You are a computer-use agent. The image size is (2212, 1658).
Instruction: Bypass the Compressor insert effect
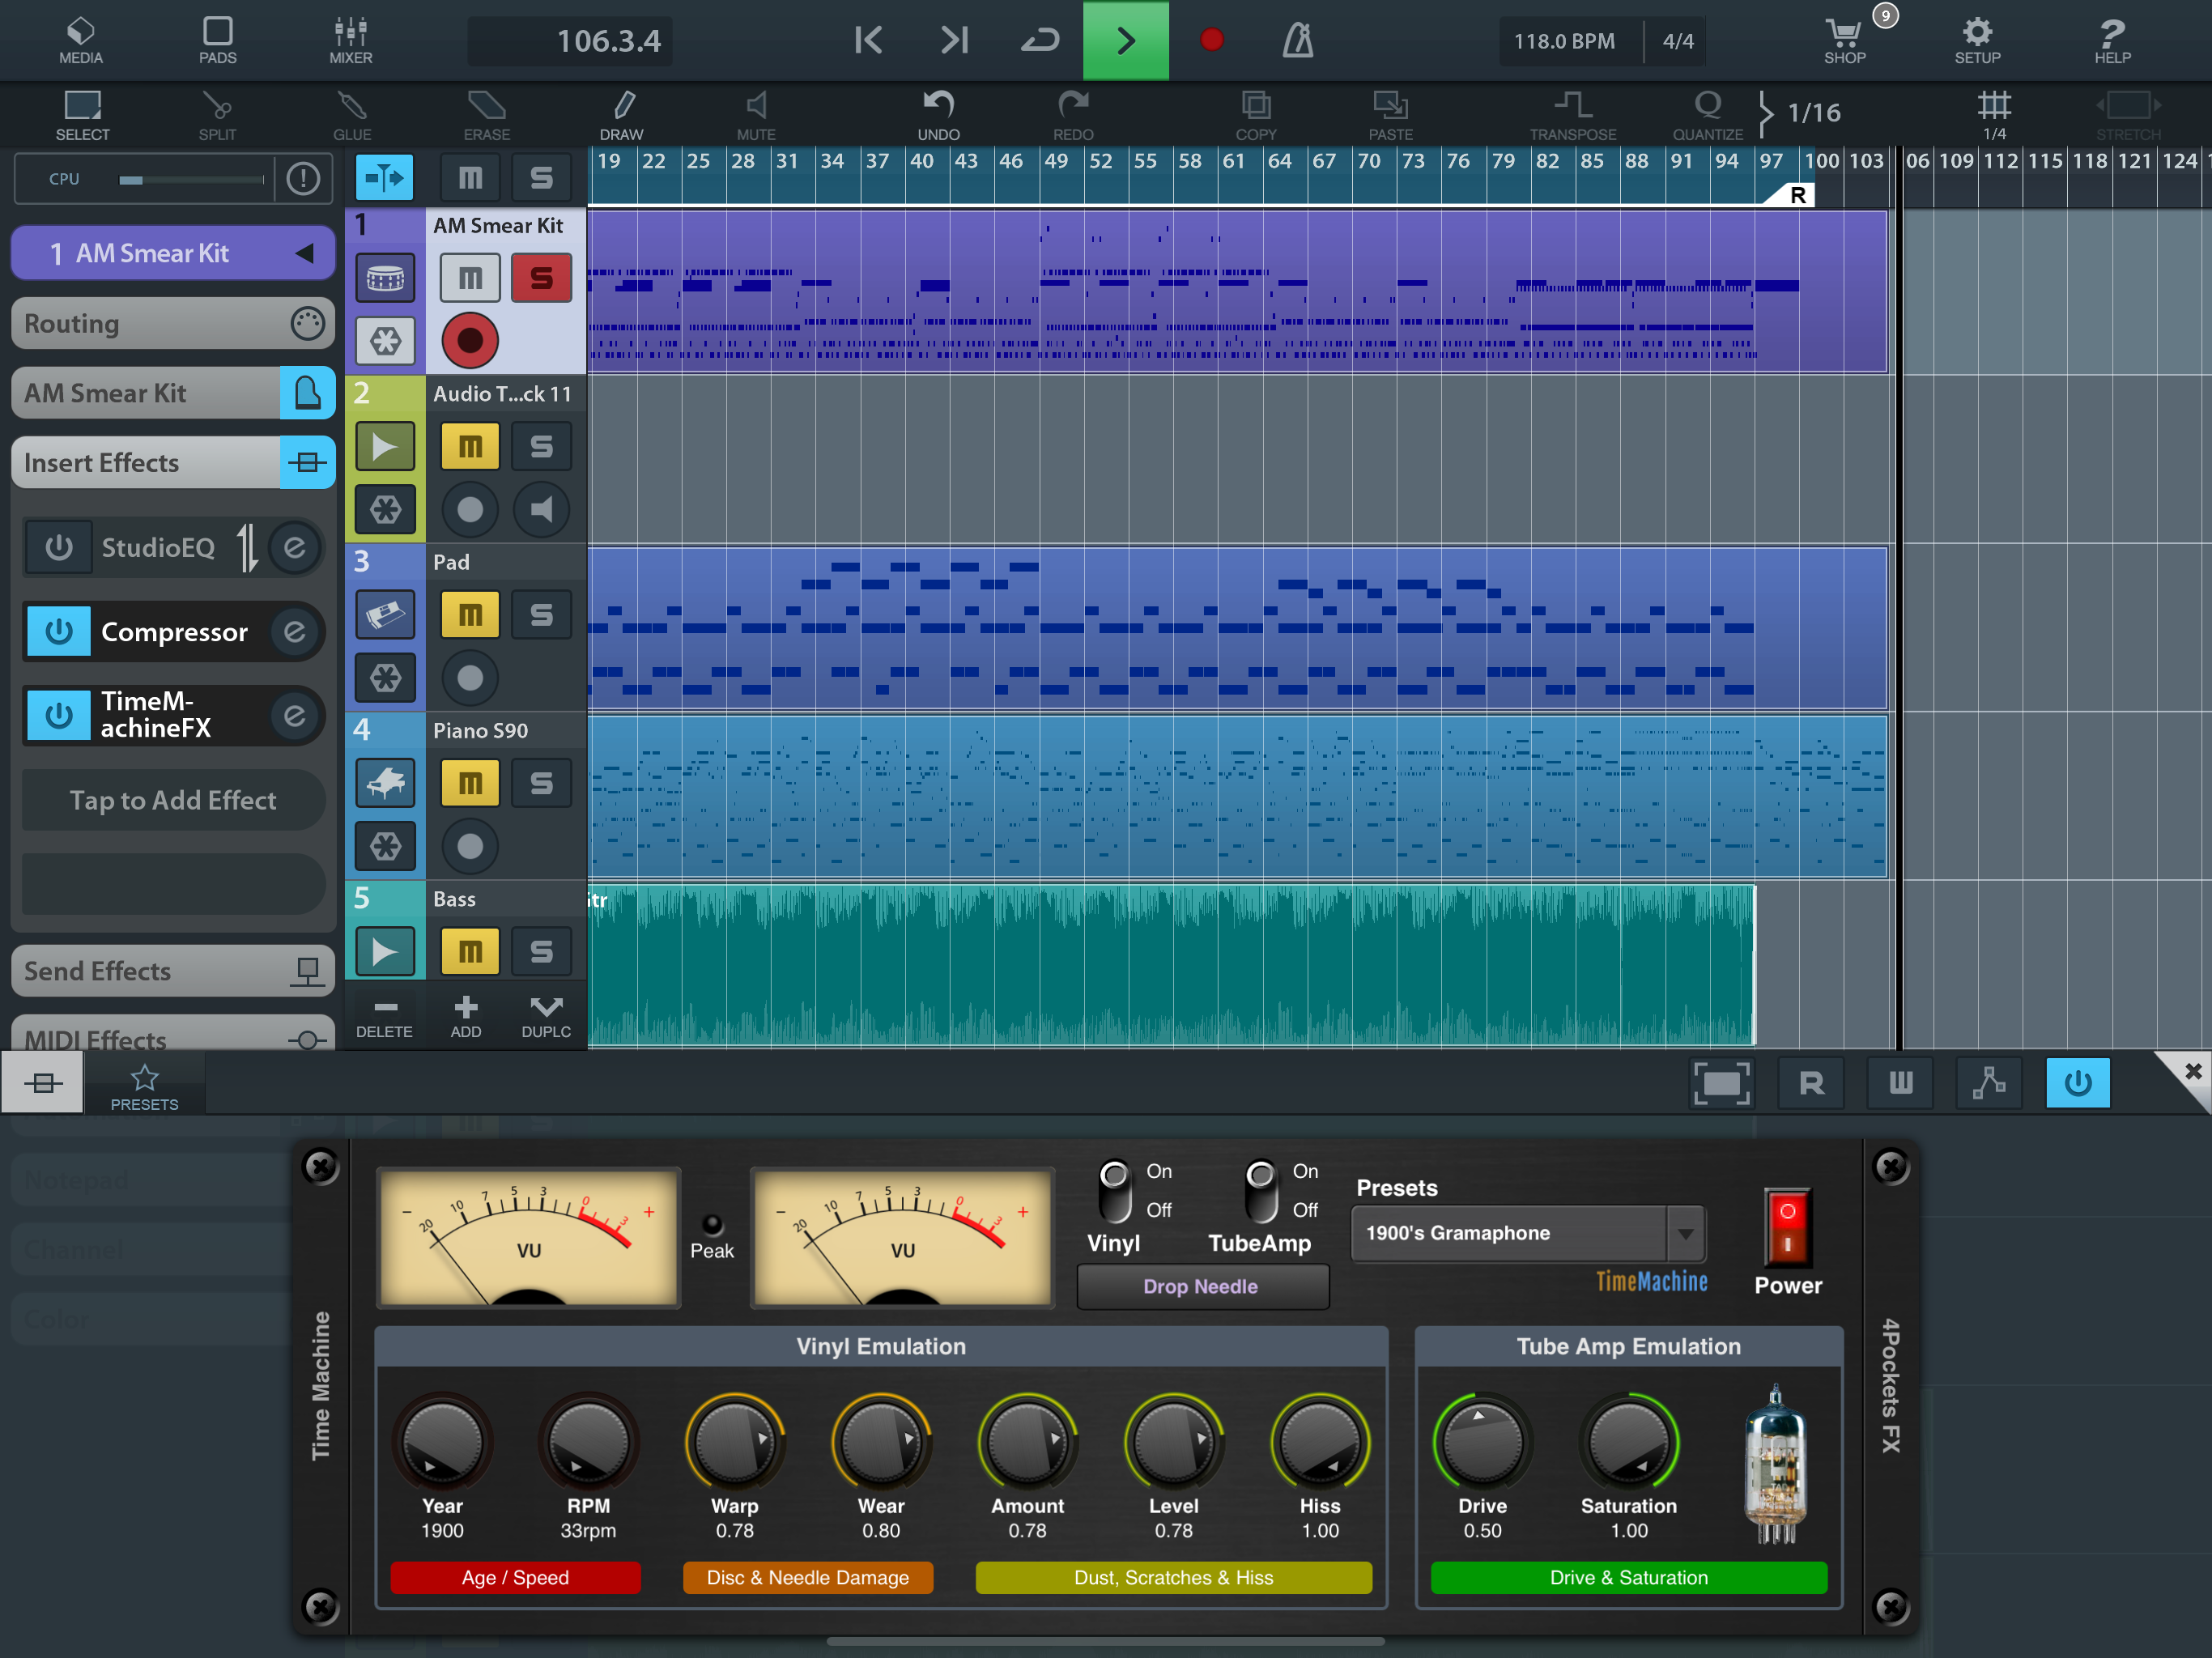click(59, 632)
